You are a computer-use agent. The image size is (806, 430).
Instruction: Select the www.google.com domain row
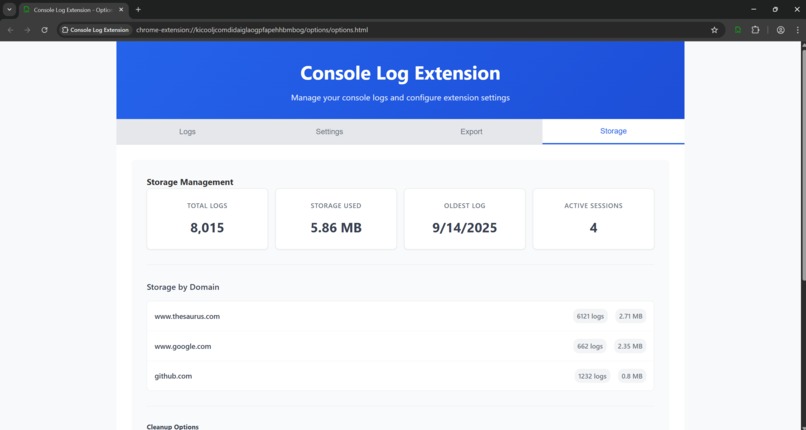point(400,346)
